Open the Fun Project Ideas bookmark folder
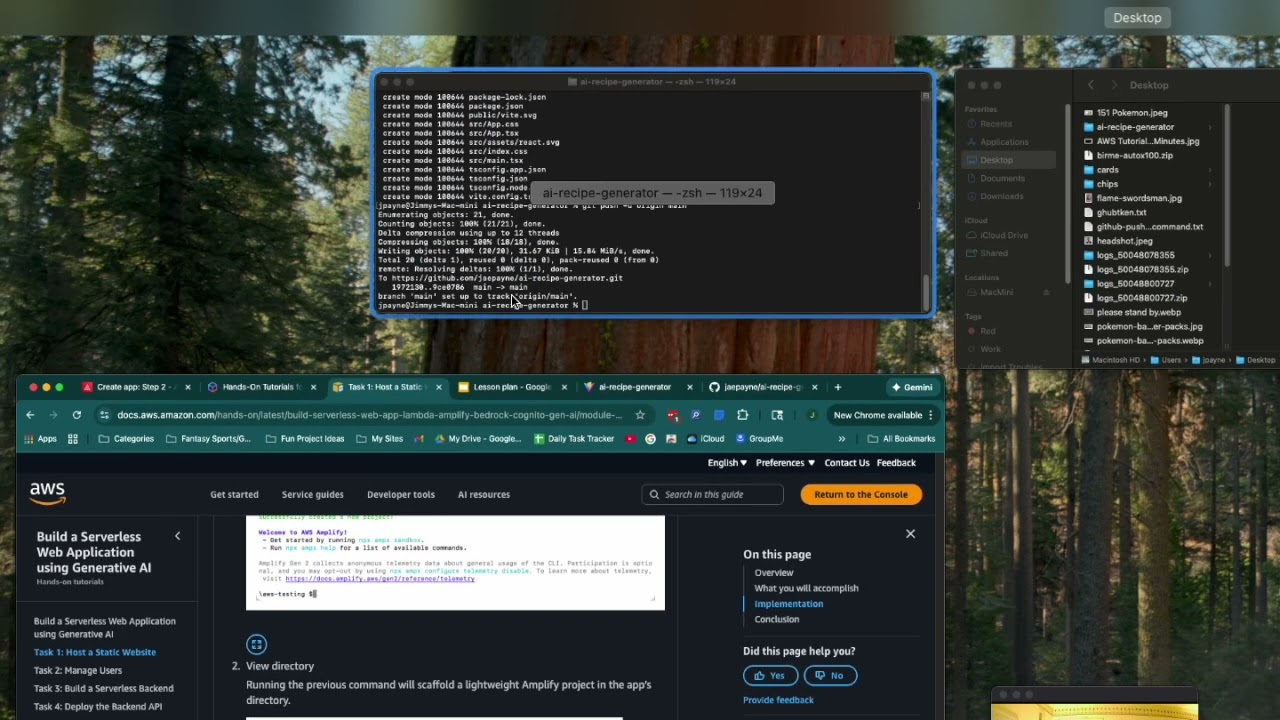 click(304, 439)
